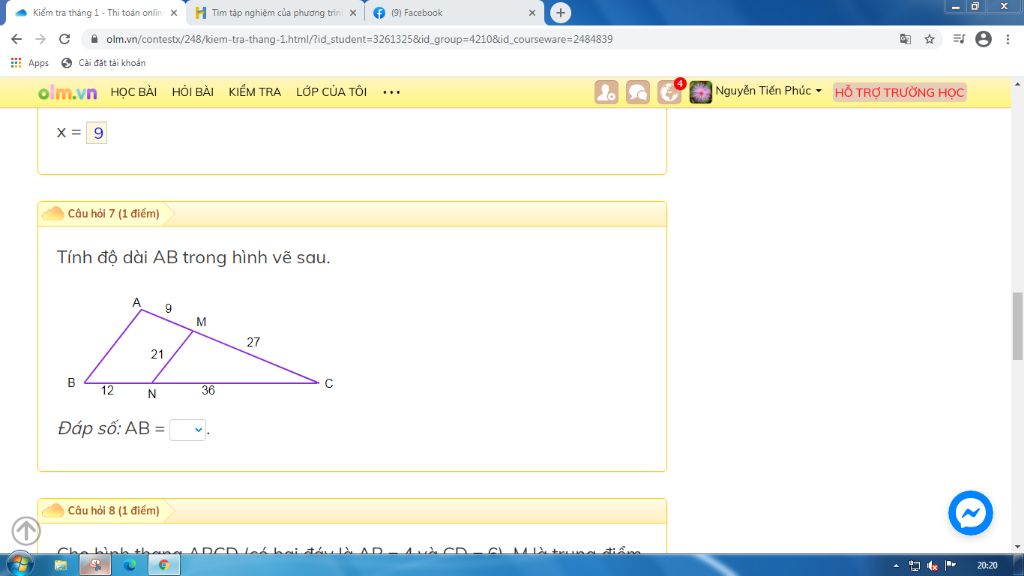Viewport: 1024px width, 576px height.
Task: Open notifications icon with badge 4
Action: (x=669, y=92)
